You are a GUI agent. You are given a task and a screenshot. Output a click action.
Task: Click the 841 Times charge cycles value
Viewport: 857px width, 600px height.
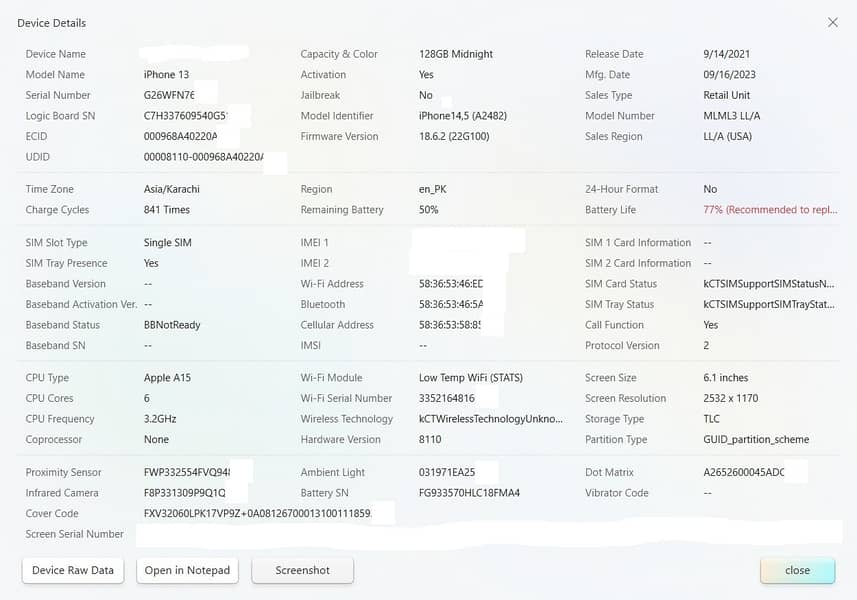167,210
